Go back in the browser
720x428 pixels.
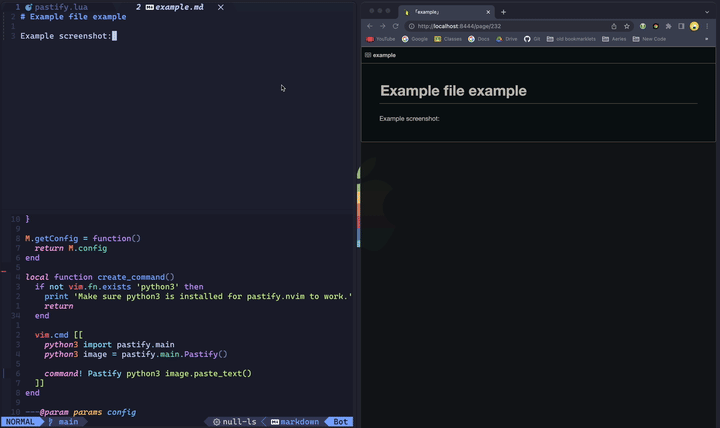(370, 26)
